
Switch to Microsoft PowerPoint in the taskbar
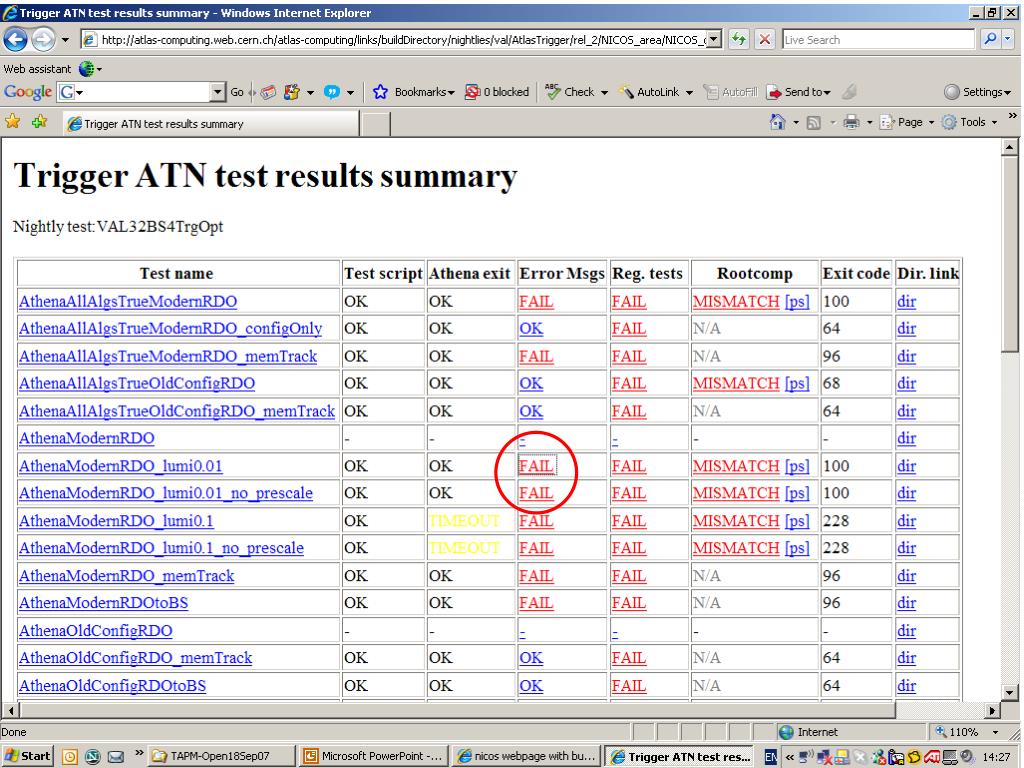pyautogui.click(x=373, y=756)
